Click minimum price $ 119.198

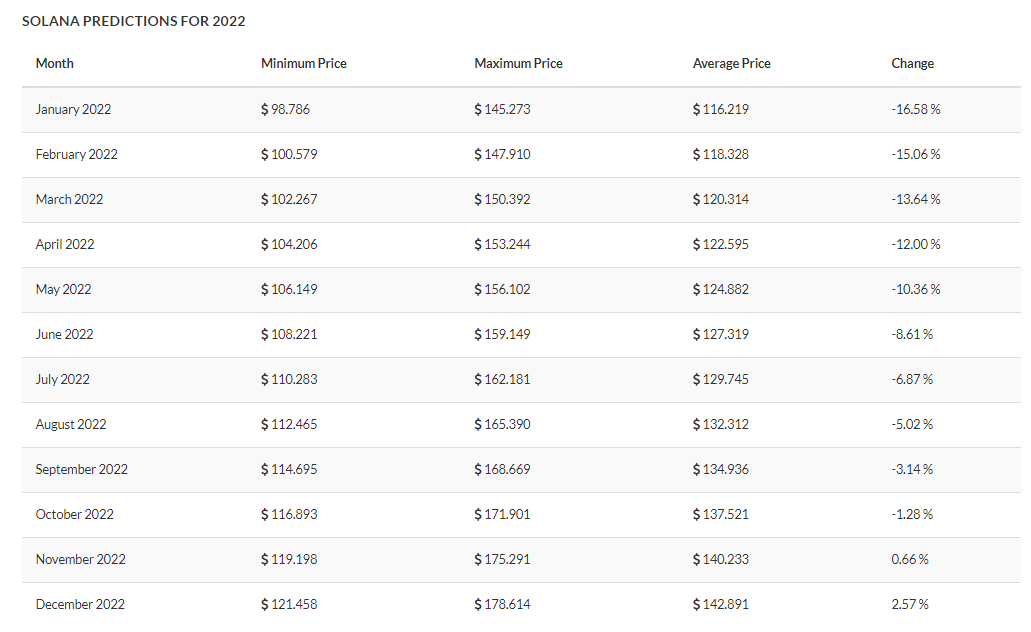click(289, 559)
